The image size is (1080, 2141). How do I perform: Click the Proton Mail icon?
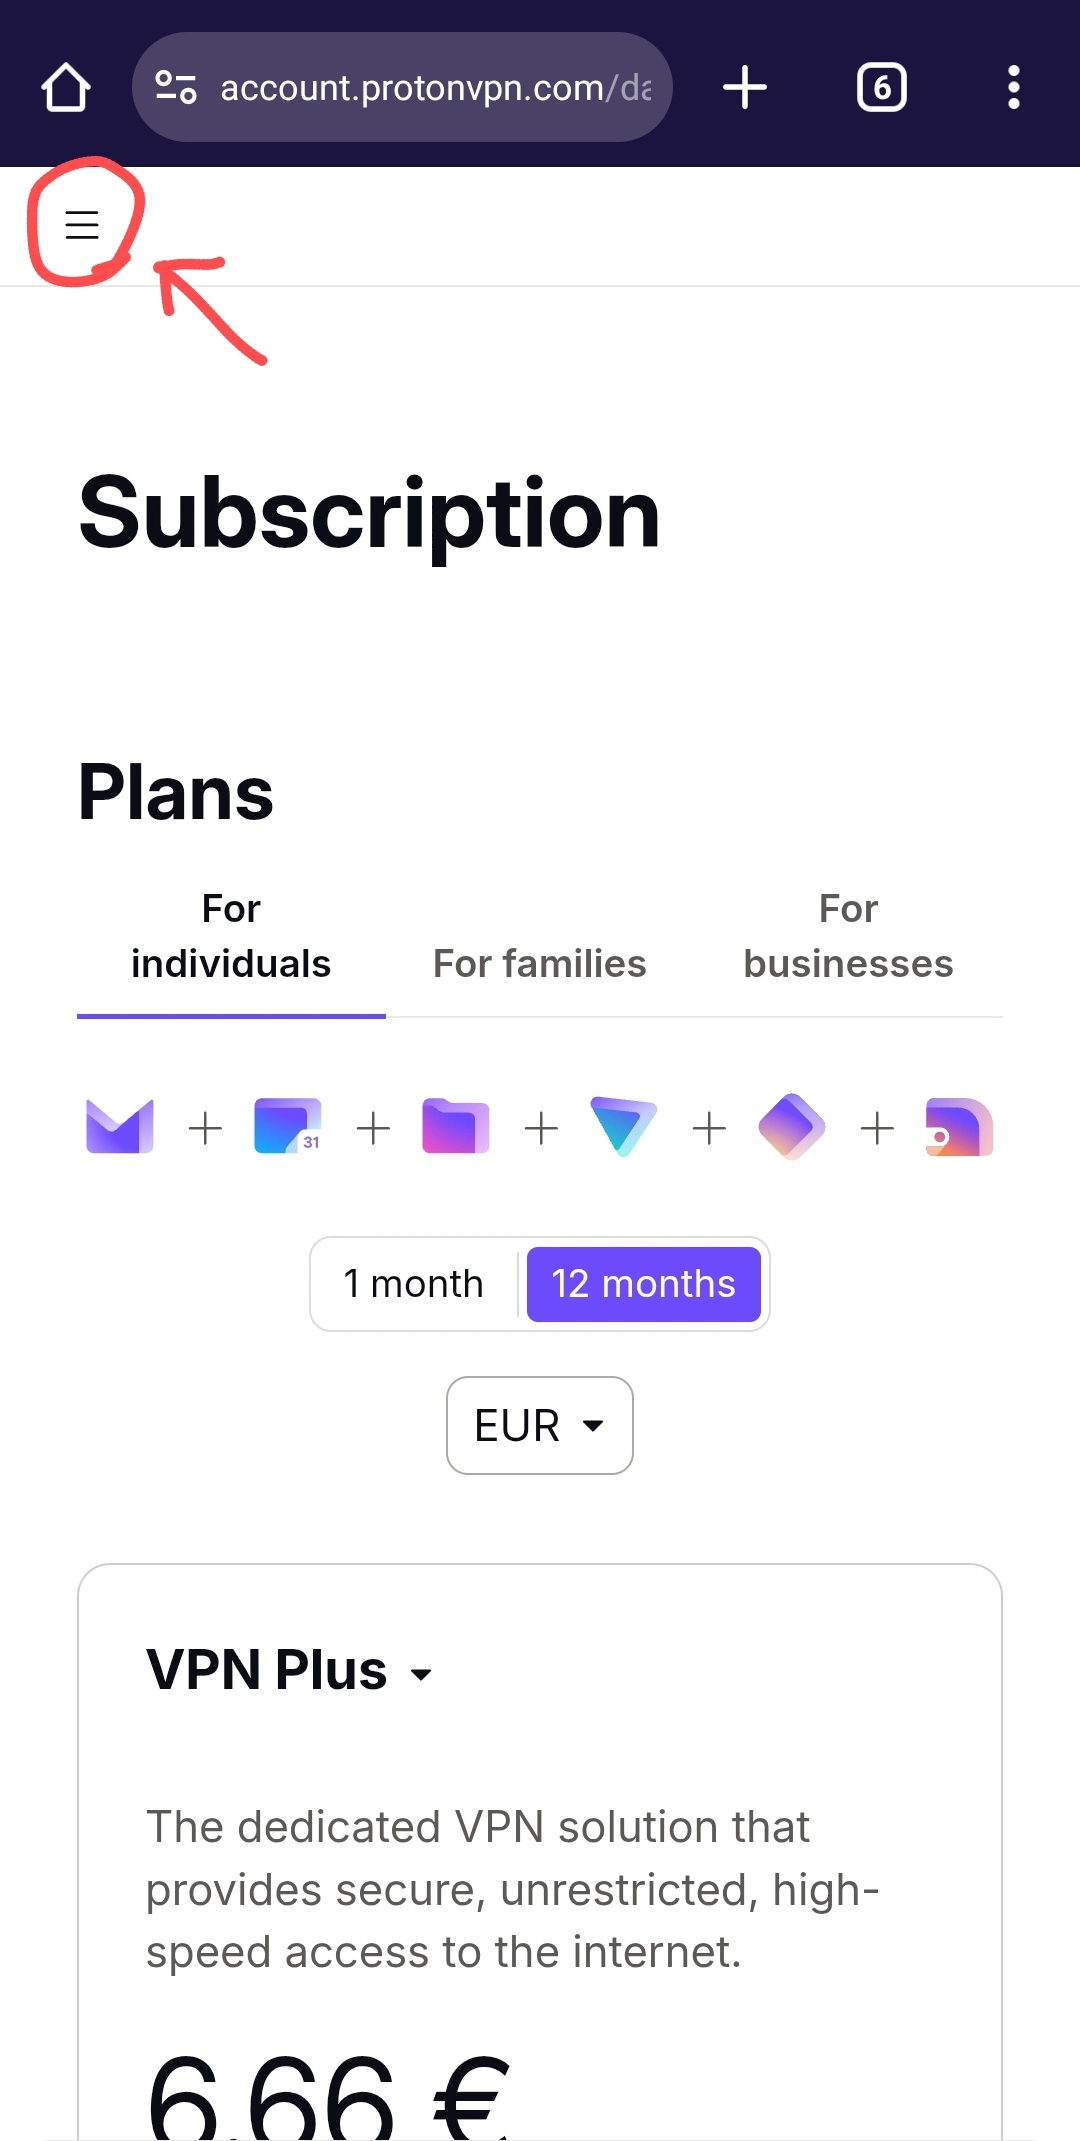(118, 1126)
